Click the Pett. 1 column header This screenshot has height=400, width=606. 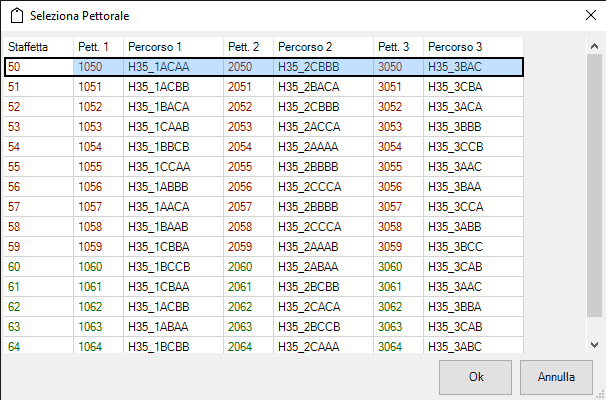pos(99,47)
